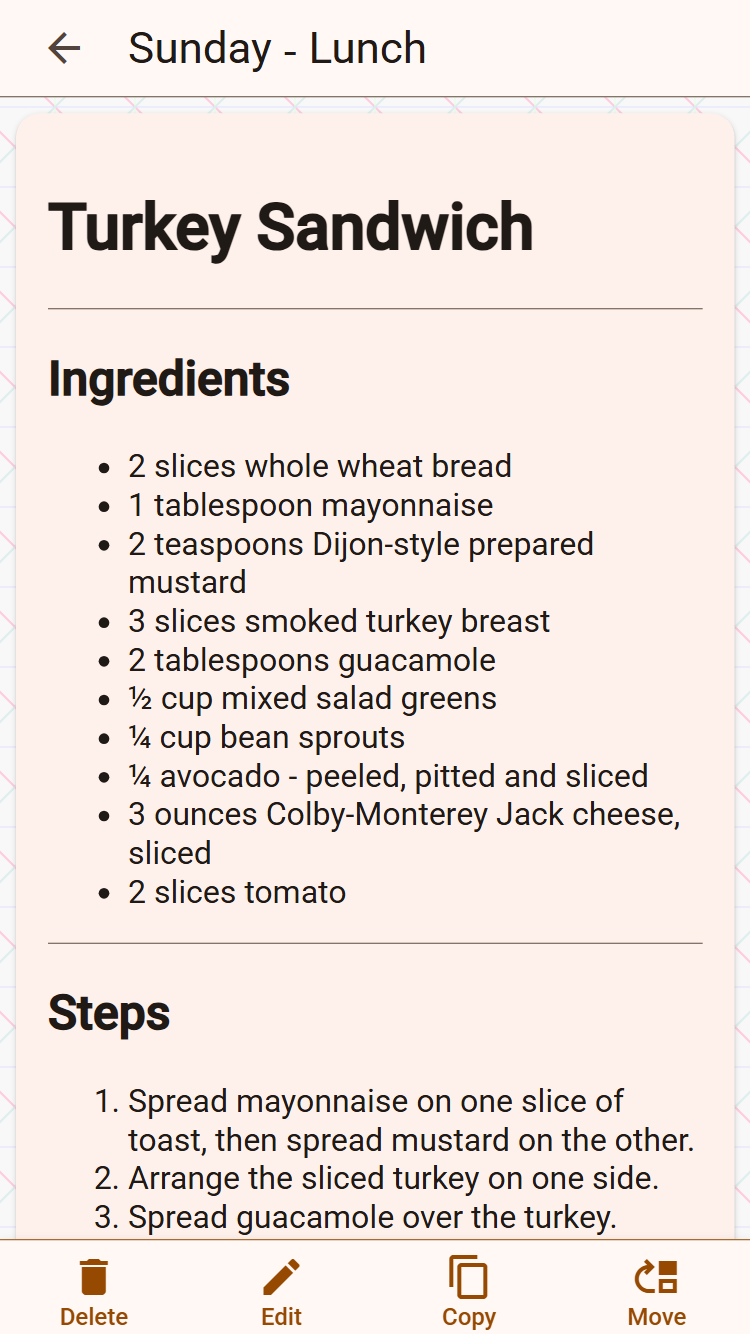Click the Sunday - Lunch page title
Screen dimensions: 750x1334
coord(277,48)
